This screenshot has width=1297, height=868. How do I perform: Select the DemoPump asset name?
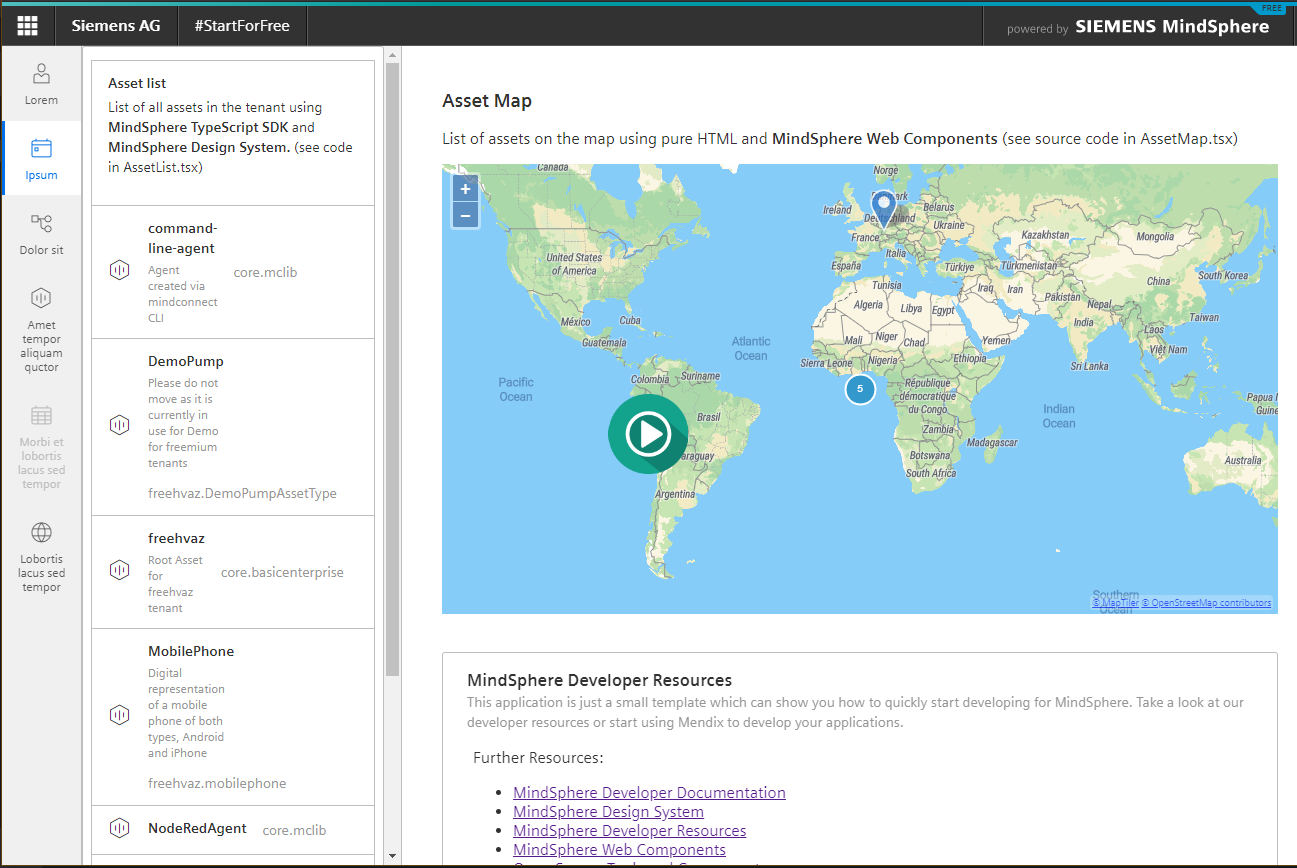point(186,361)
